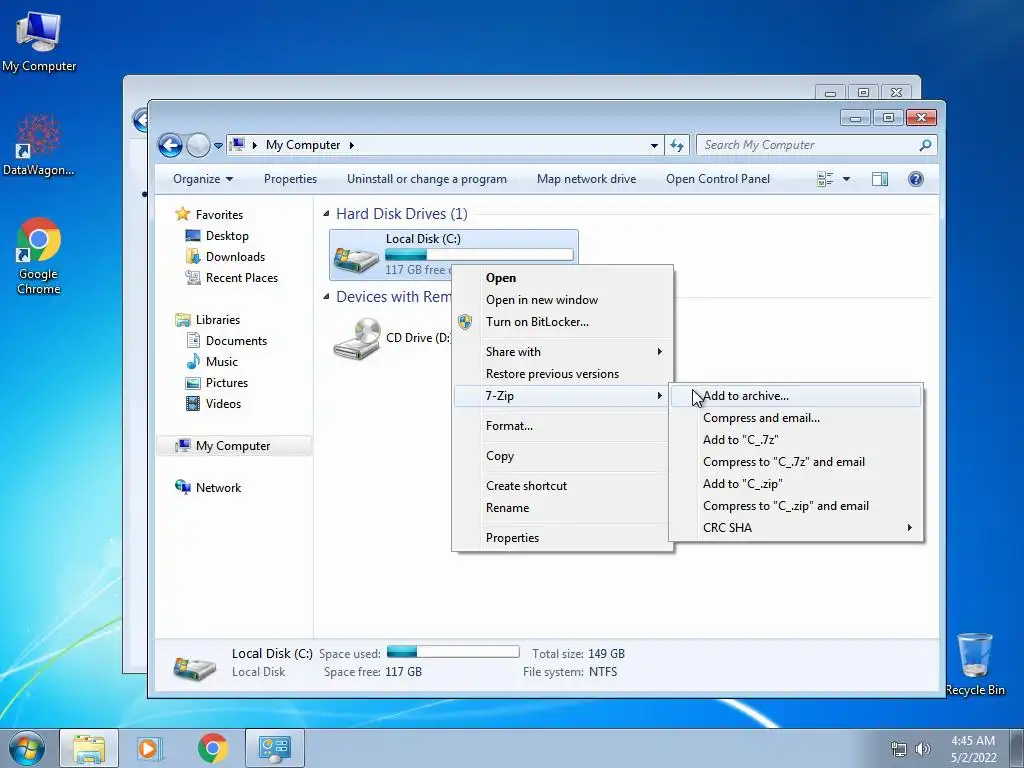Click the Forward navigation arrow button
Image resolution: width=1024 pixels, height=768 pixels.
coord(198,145)
